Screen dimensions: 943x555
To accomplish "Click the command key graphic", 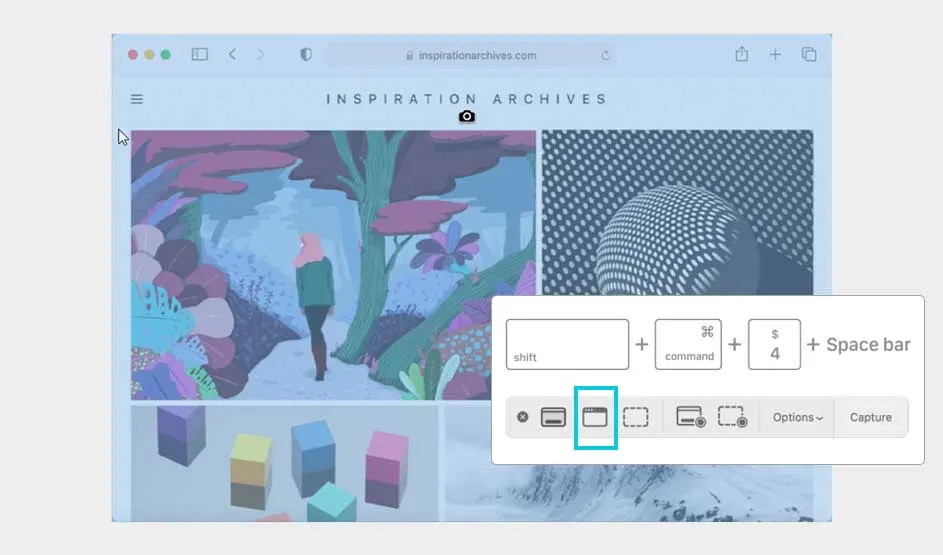I will [688, 345].
